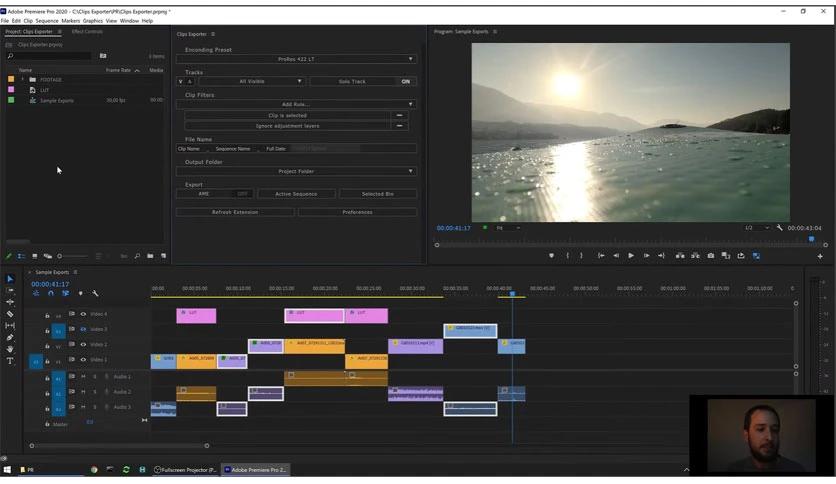Open timeline display settings wrench icon
The height and width of the screenshot is (484, 836).
[95, 293]
